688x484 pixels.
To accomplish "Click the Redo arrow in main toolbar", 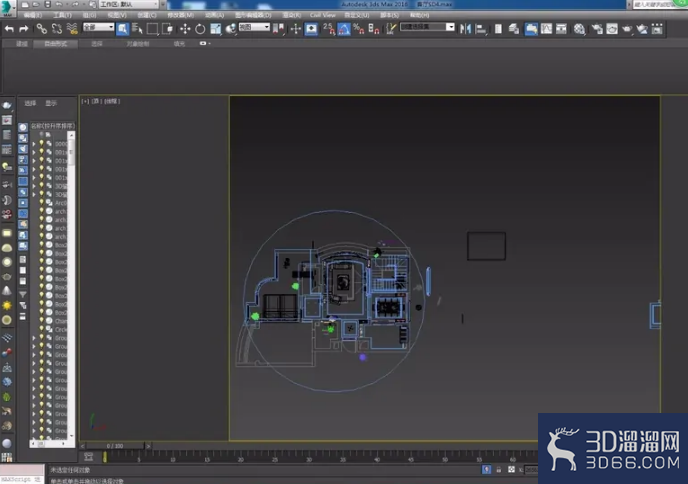I will coord(24,29).
